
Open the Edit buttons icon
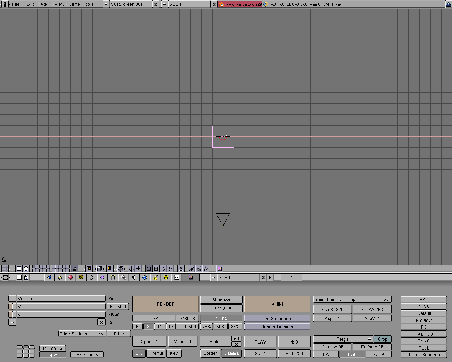click(x=113, y=277)
